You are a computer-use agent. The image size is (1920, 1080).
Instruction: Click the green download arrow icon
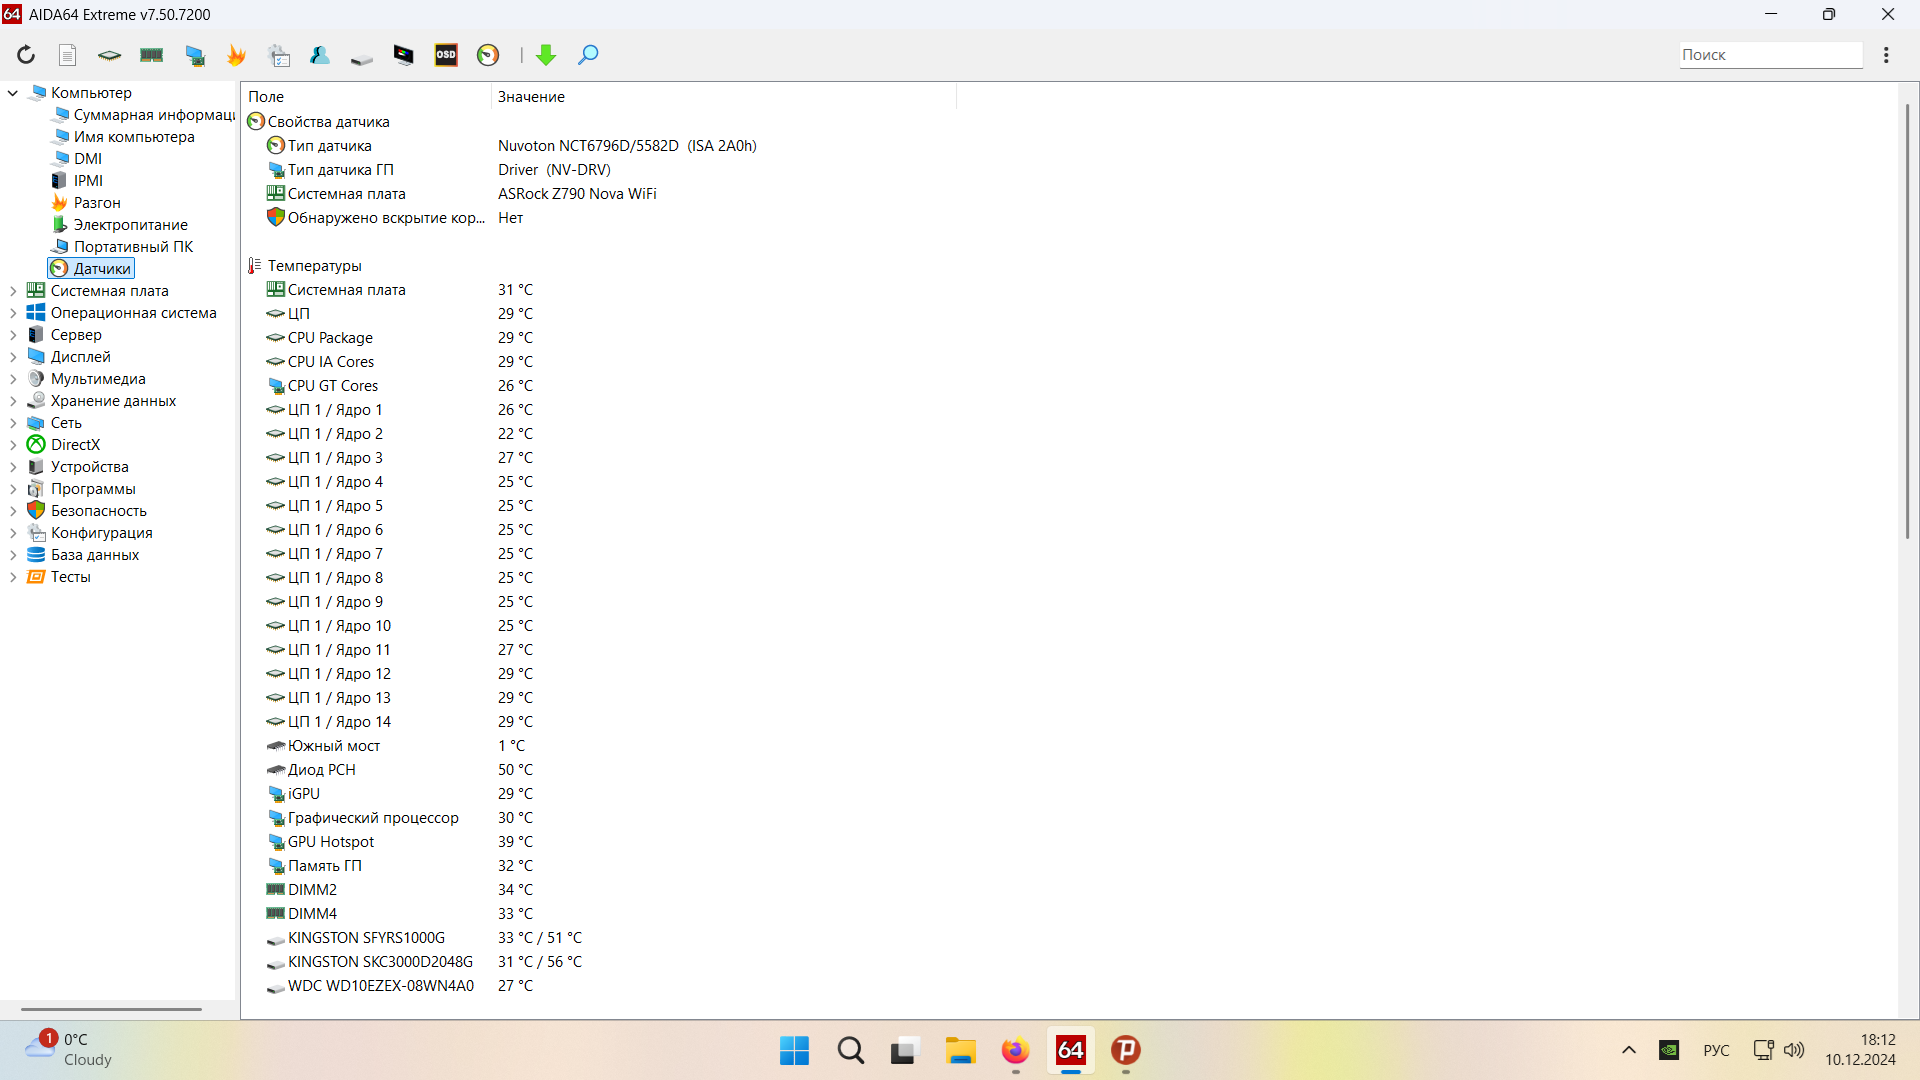pyautogui.click(x=546, y=55)
